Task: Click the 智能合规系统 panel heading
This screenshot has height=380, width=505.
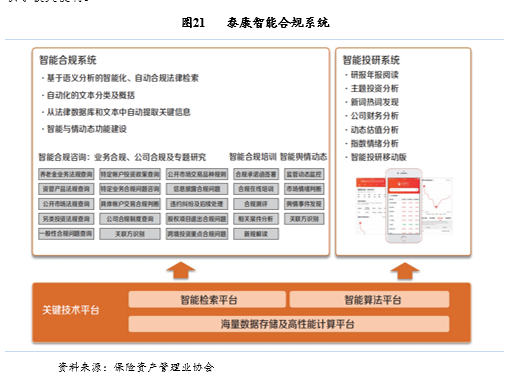Action: tap(68, 60)
